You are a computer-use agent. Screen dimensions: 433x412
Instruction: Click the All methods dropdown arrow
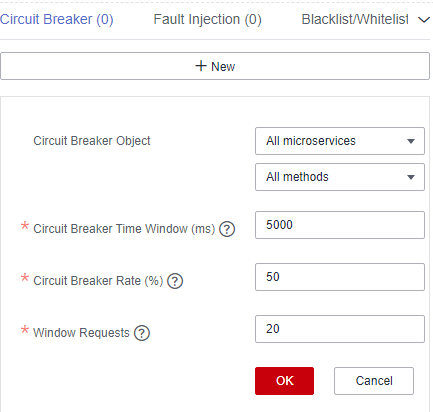tap(411, 177)
